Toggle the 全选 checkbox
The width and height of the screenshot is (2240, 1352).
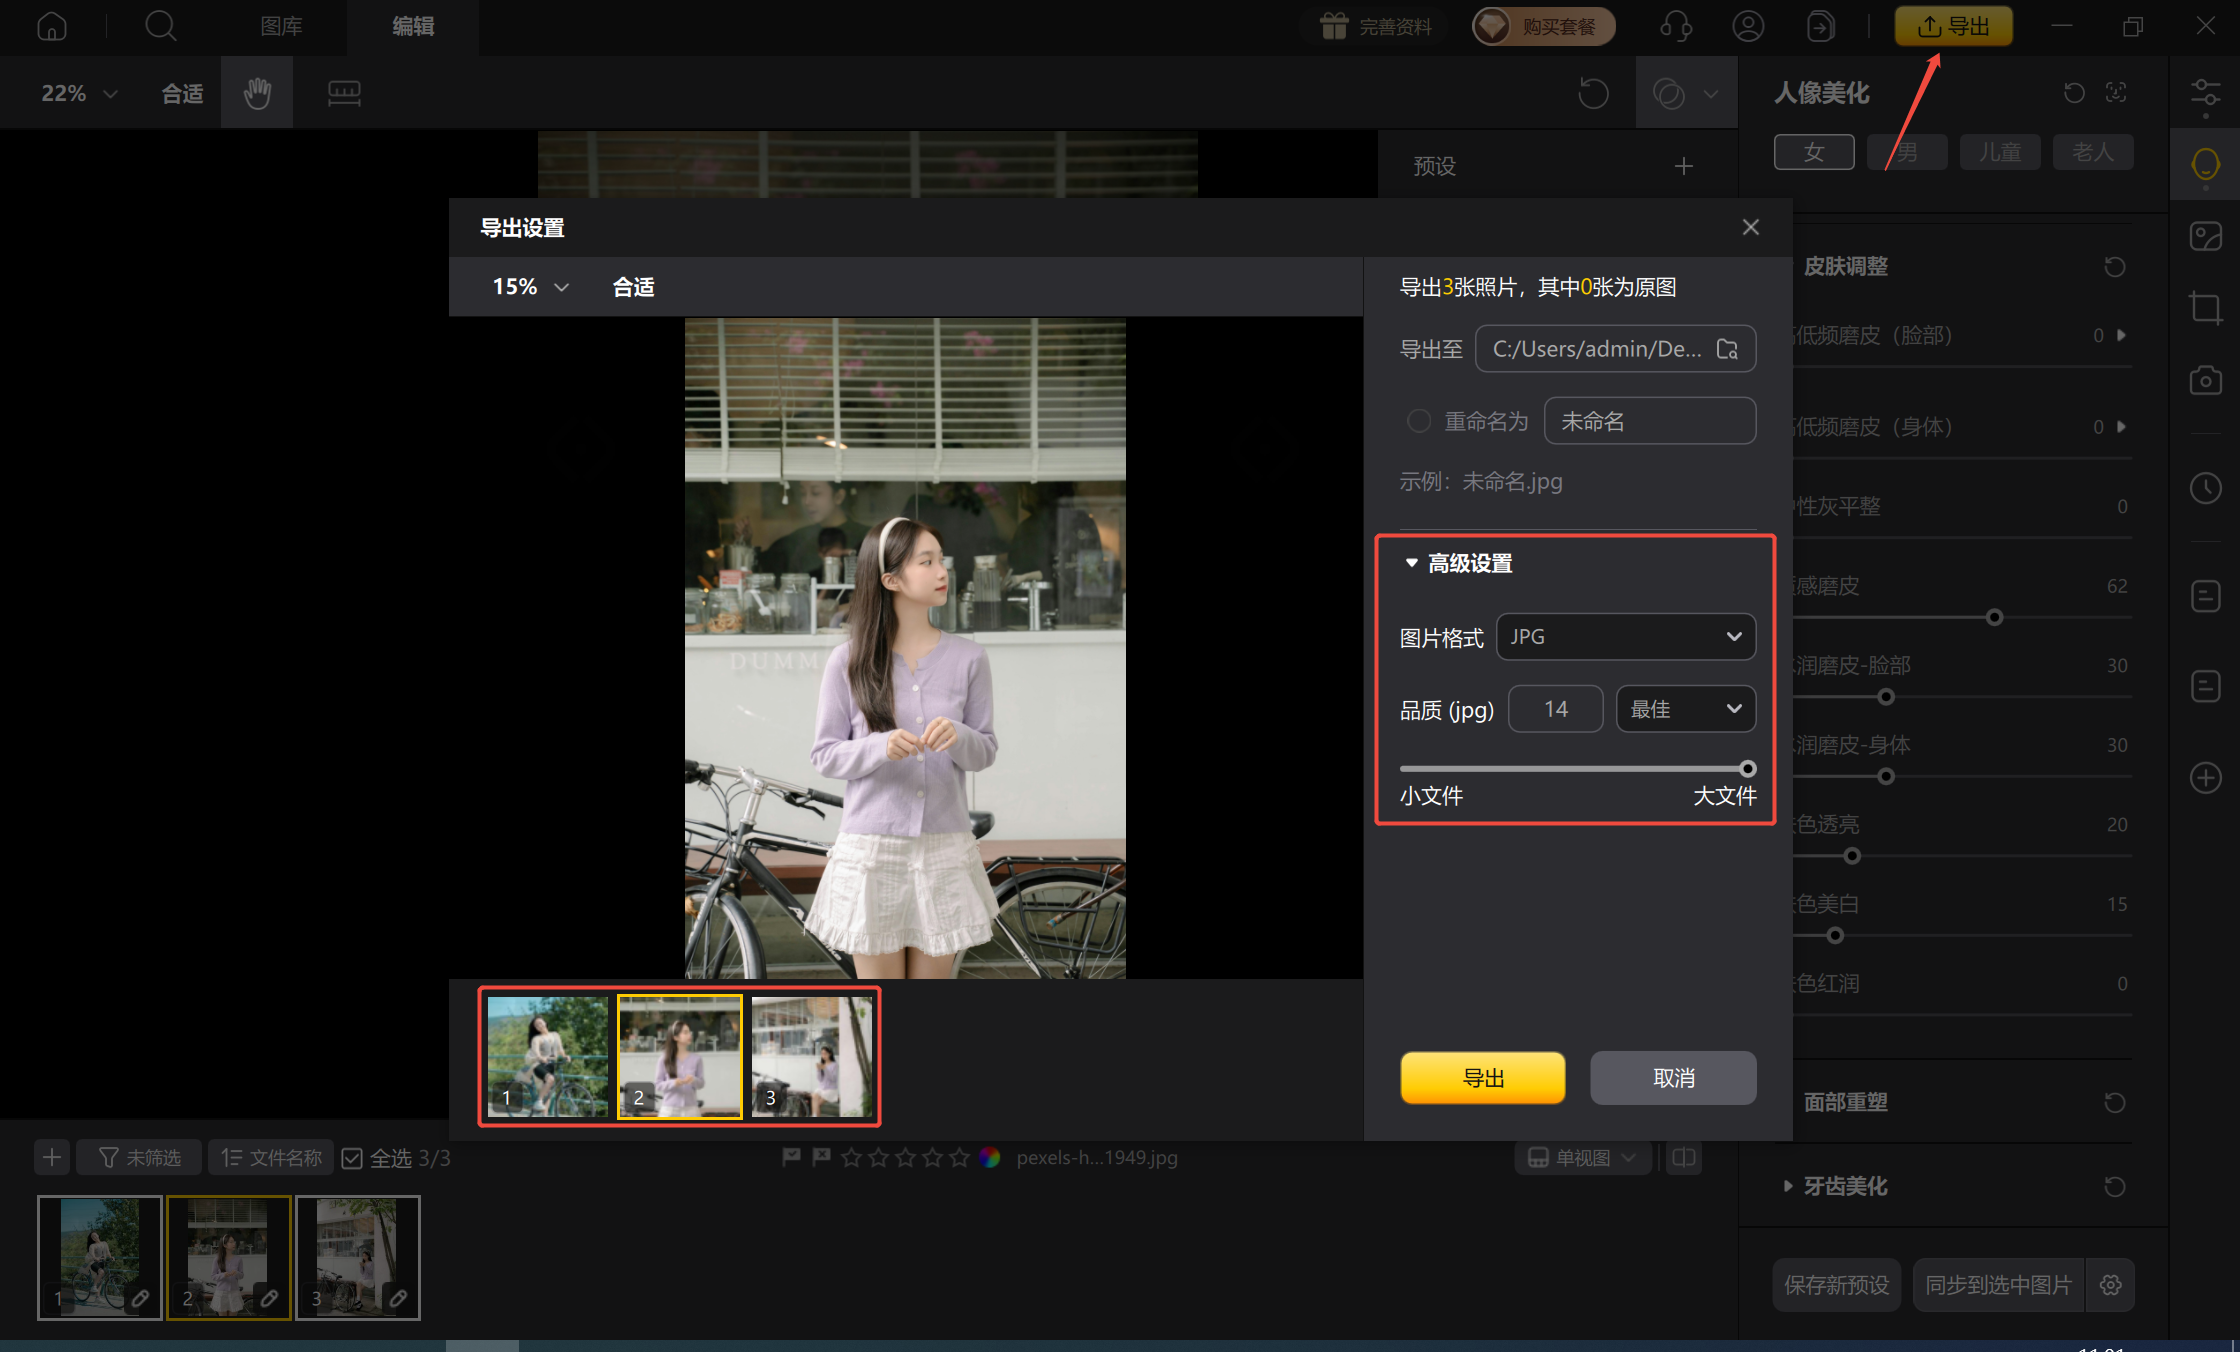click(352, 1158)
